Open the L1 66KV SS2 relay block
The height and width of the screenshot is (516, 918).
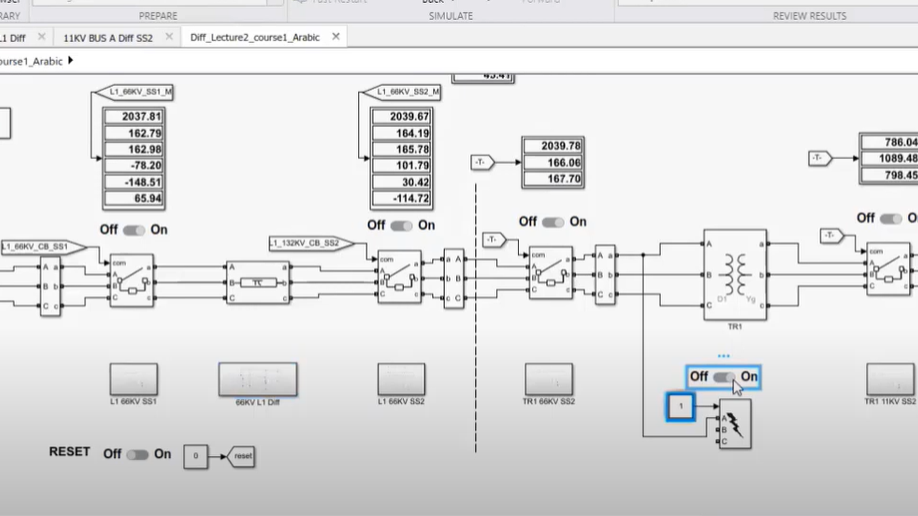400,379
